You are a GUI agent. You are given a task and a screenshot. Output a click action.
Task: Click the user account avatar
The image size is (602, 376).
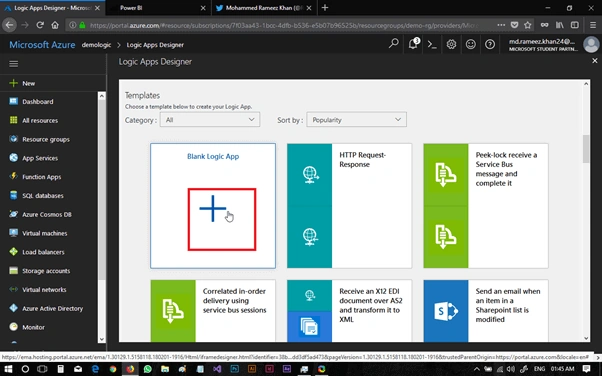tap(591, 45)
